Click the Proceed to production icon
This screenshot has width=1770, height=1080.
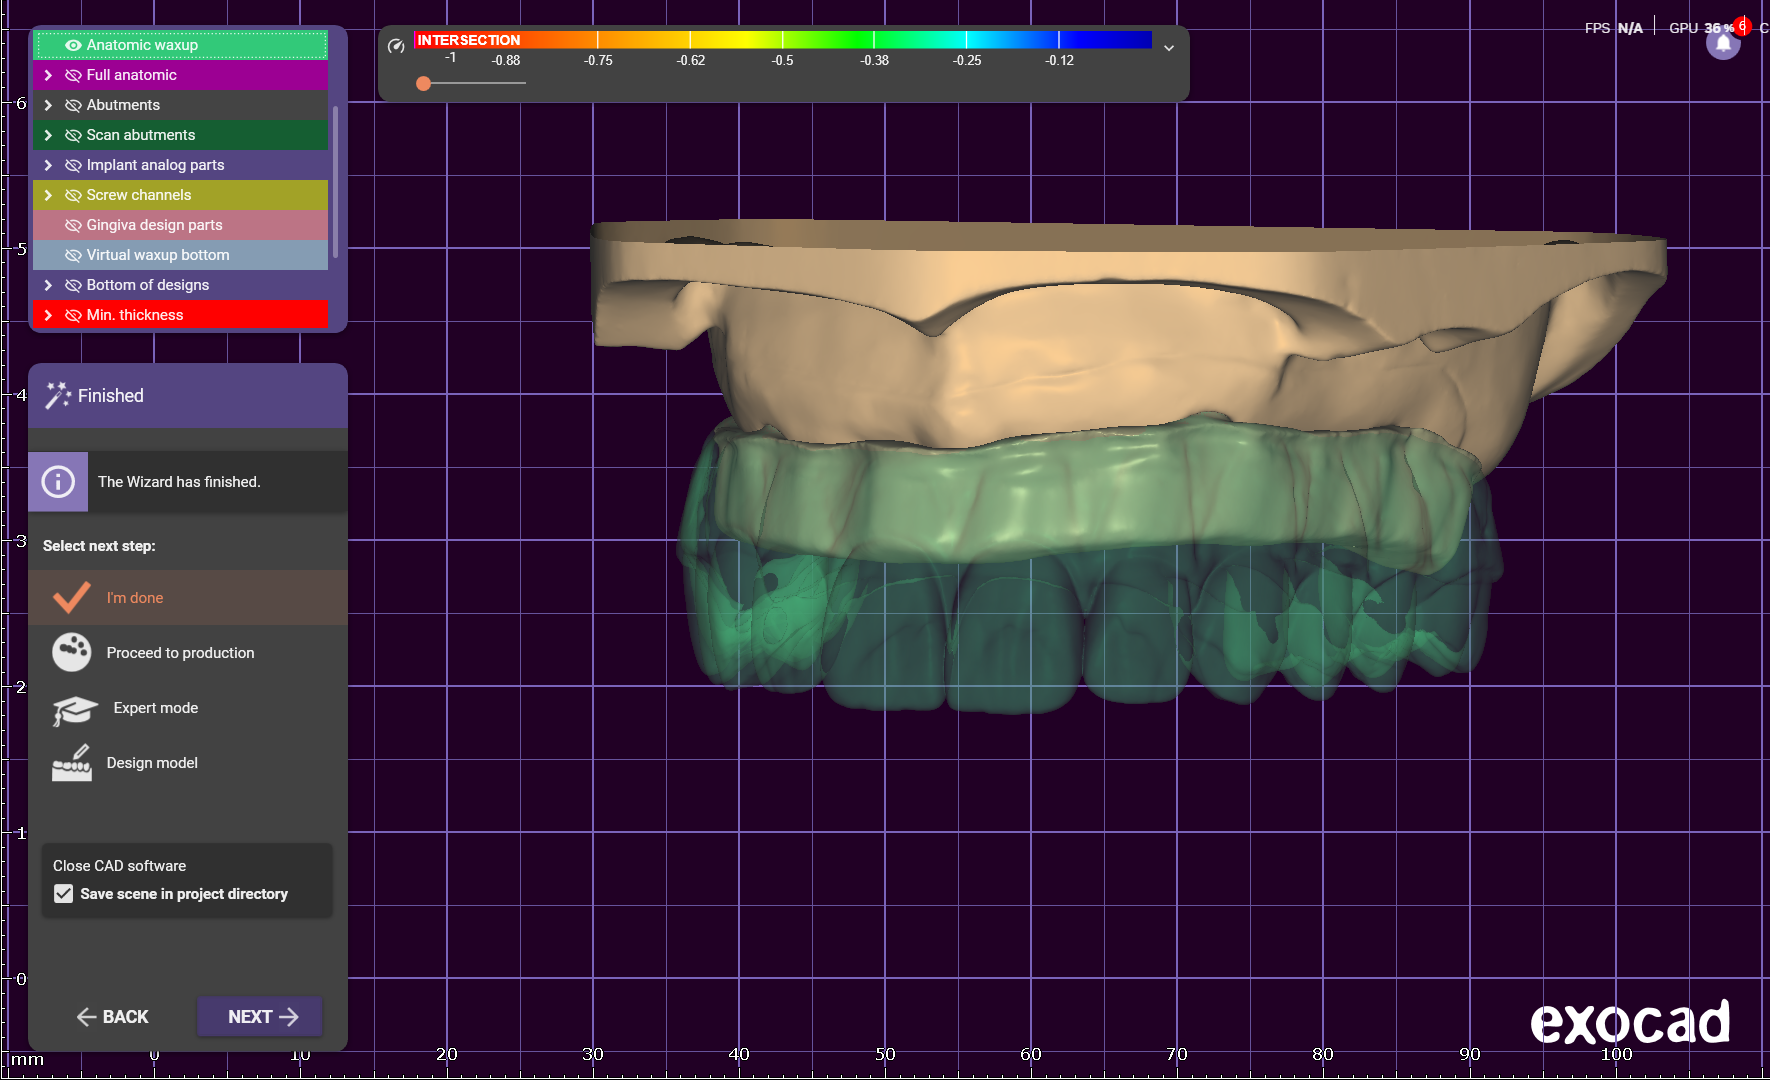[72, 653]
